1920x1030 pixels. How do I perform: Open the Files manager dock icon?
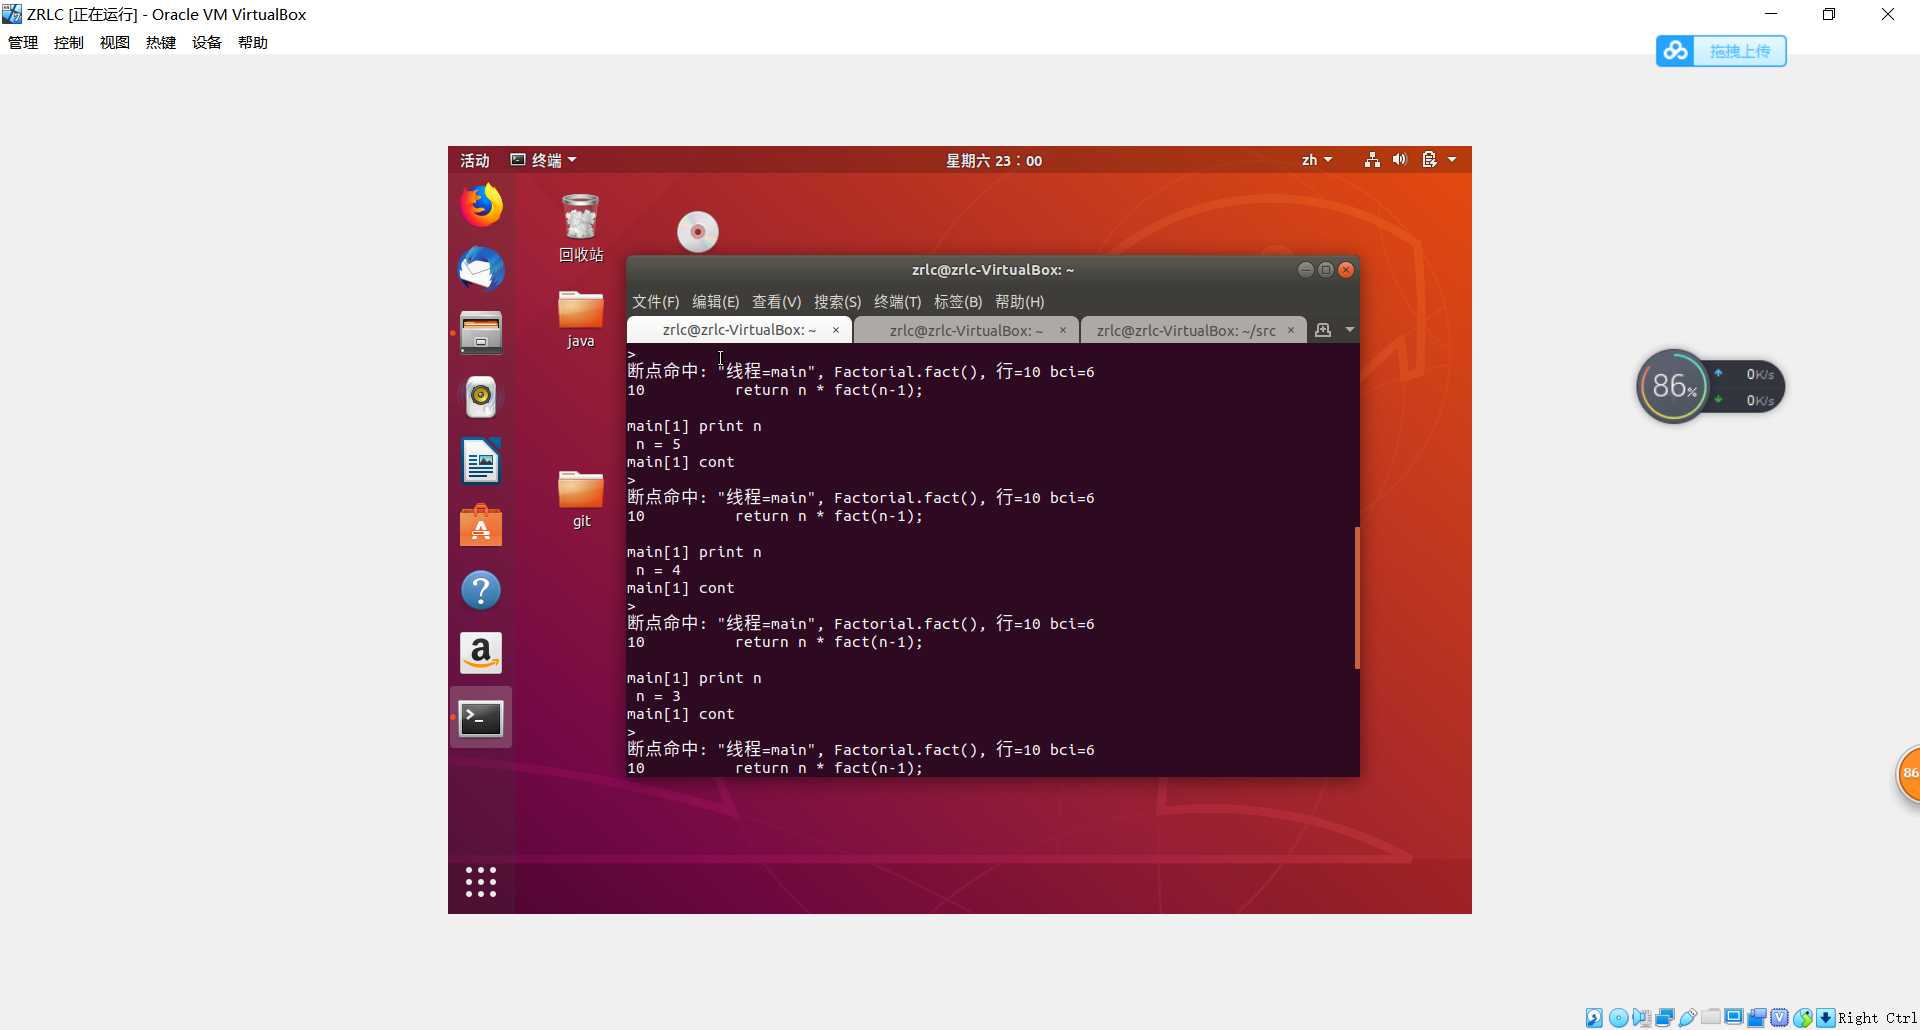click(x=481, y=333)
